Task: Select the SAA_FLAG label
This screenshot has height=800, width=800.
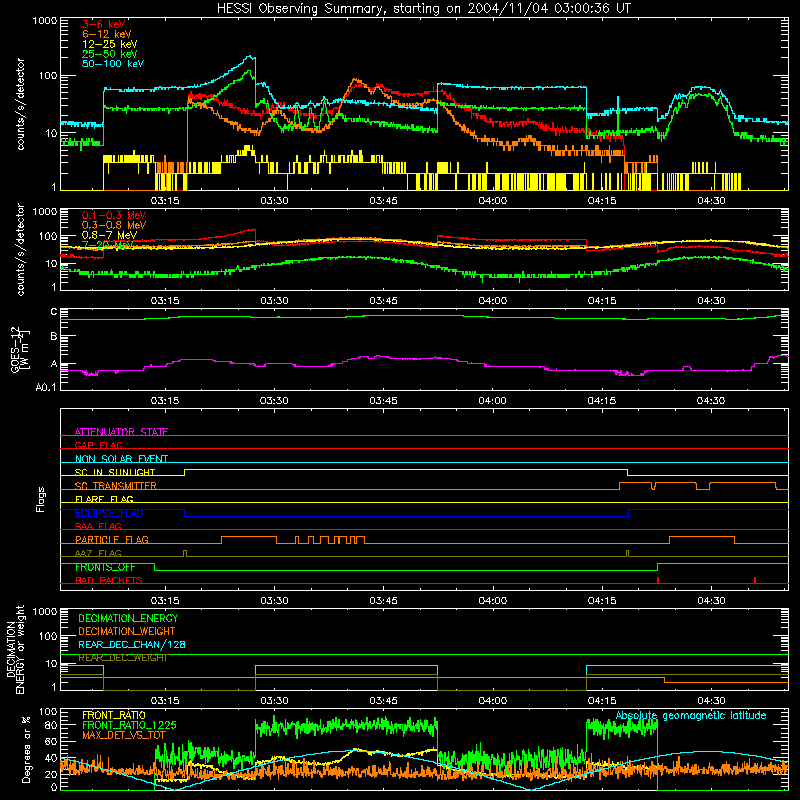Action: [x=98, y=526]
